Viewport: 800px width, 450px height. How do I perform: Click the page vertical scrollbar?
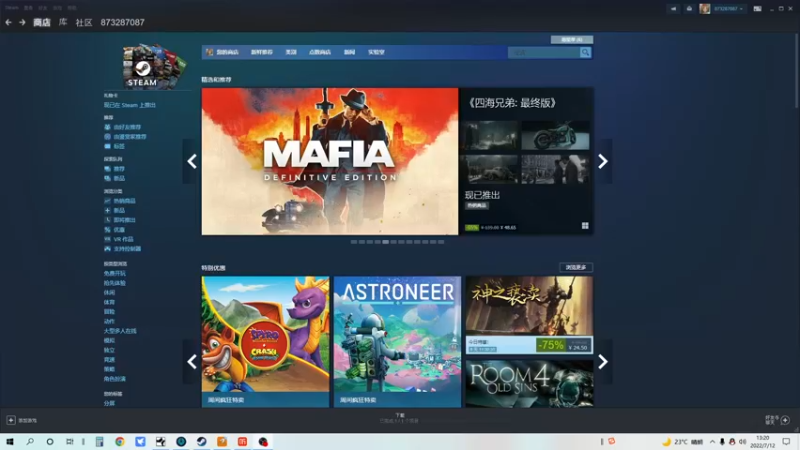[796, 71]
